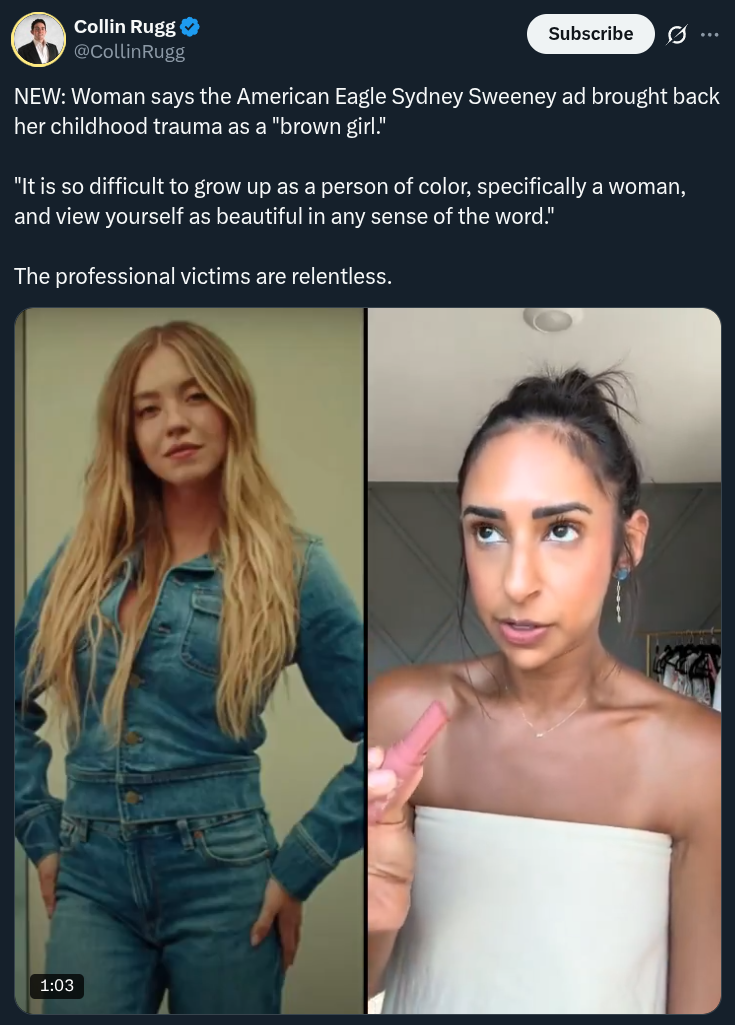Viewport: 735px width, 1025px height.
Task: Open the Collin Rugg display name link
Action: click(124, 27)
